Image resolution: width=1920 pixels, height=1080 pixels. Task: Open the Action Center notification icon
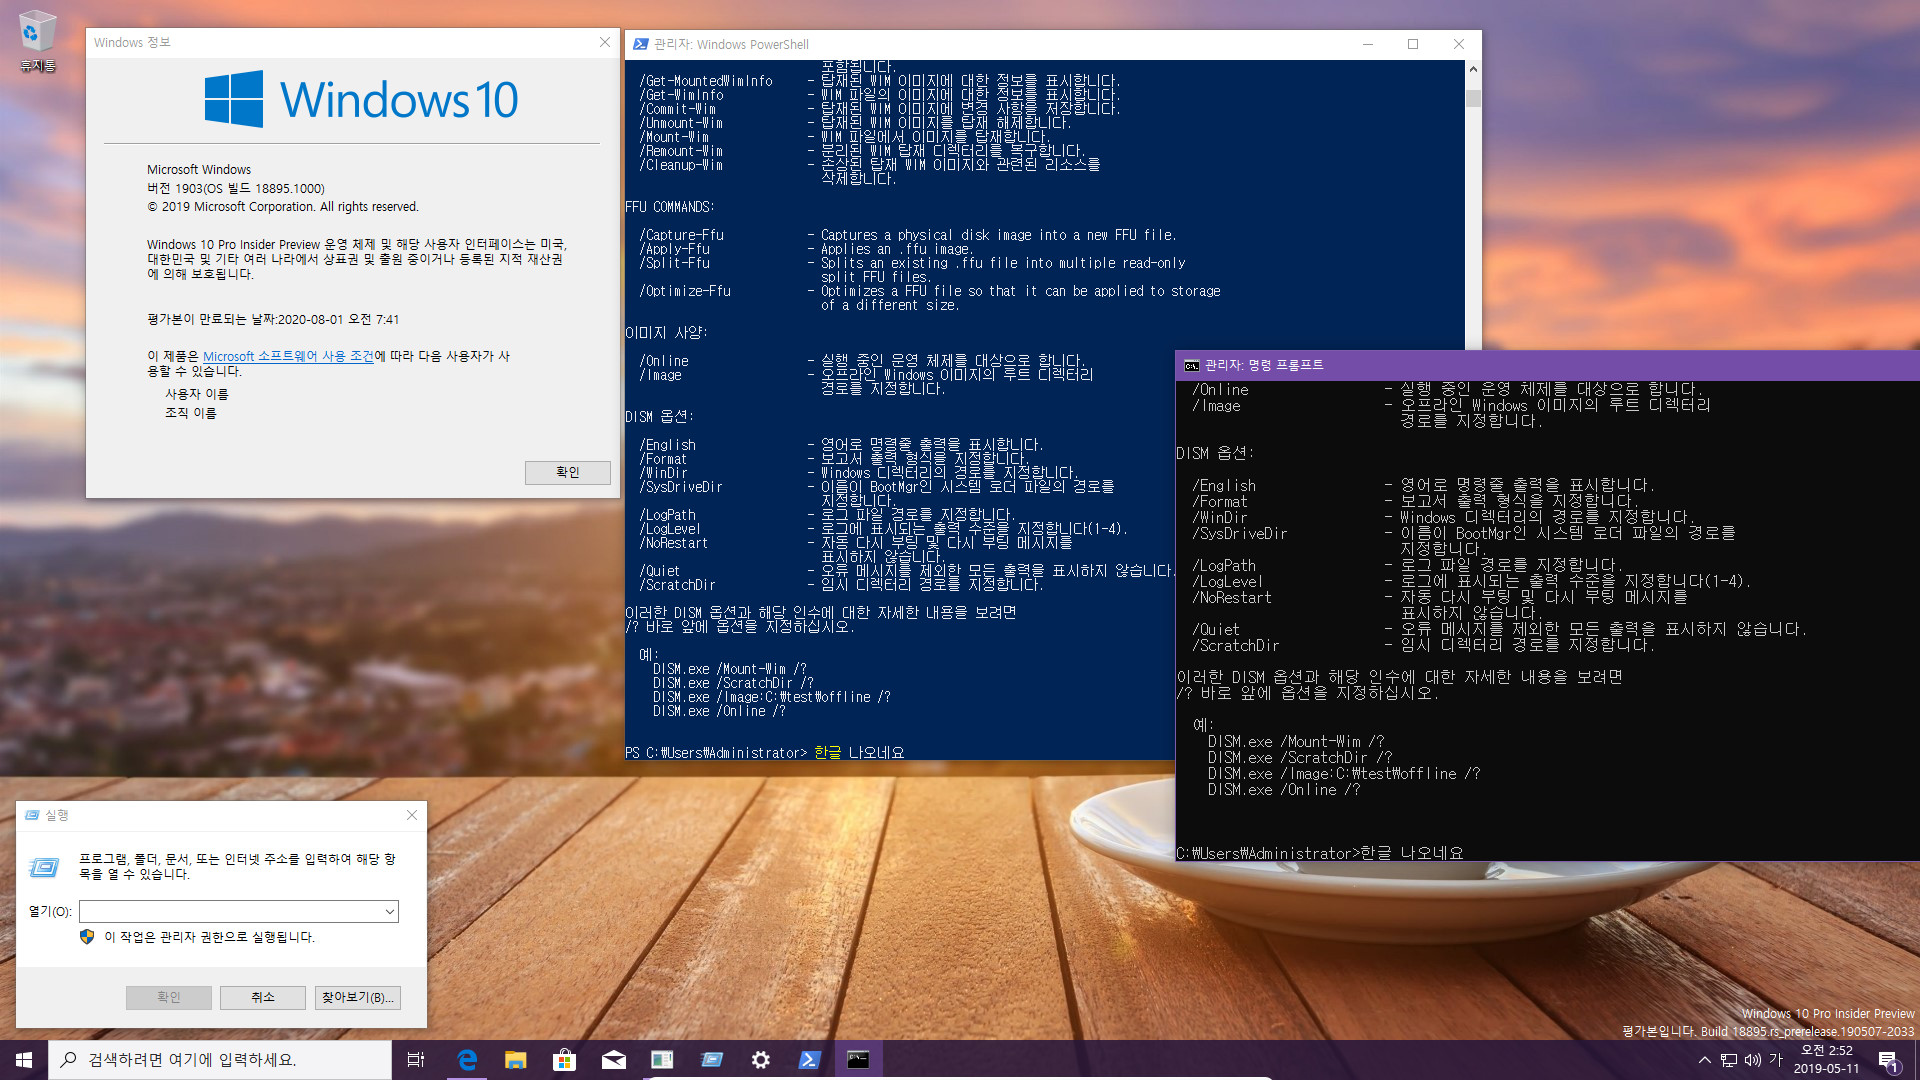click(1889, 1060)
